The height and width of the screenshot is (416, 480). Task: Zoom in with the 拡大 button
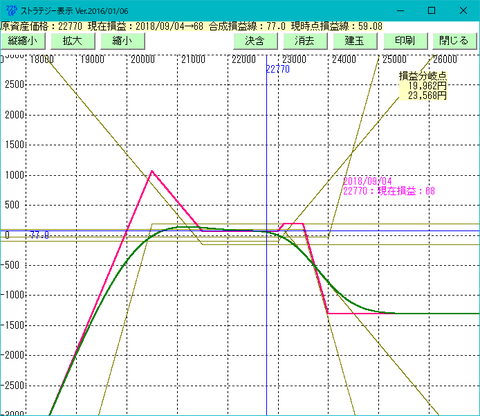tap(73, 41)
